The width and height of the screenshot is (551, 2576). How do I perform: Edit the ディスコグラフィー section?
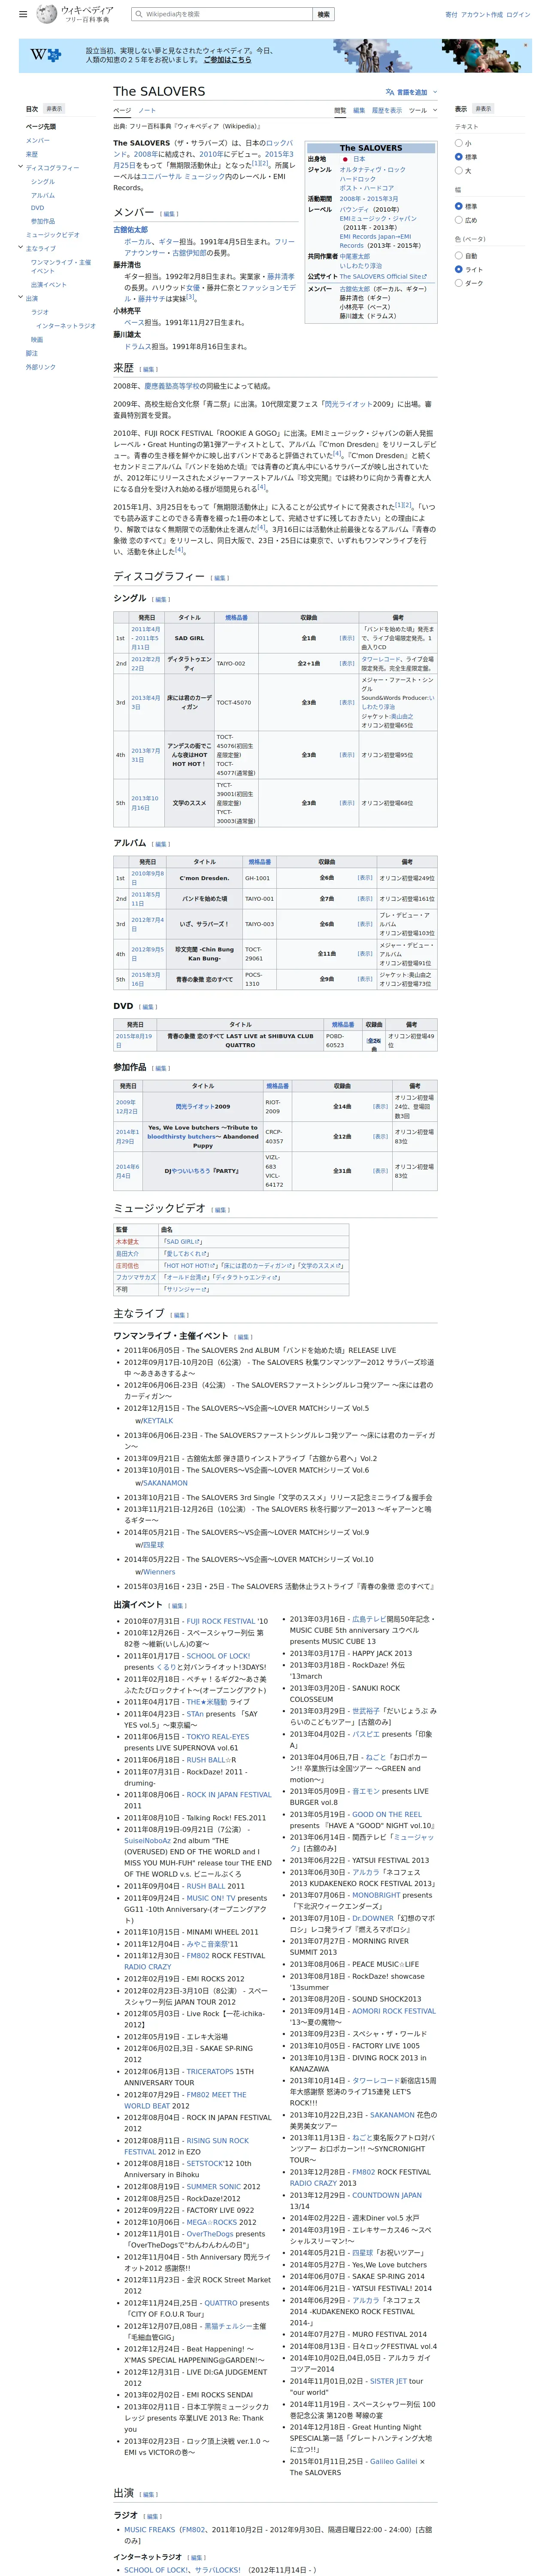click(221, 578)
